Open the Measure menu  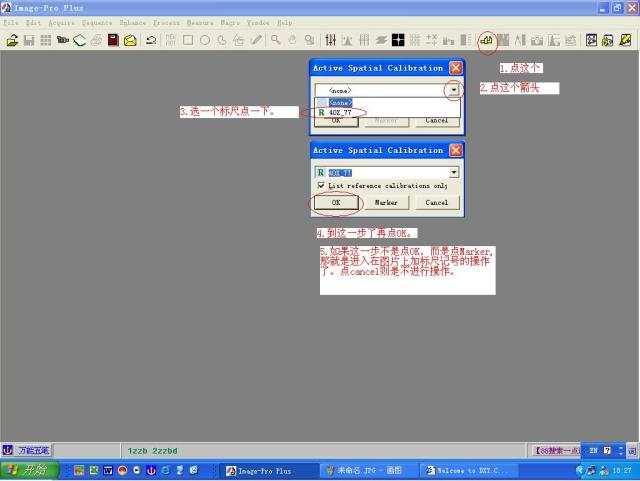pos(200,22)
